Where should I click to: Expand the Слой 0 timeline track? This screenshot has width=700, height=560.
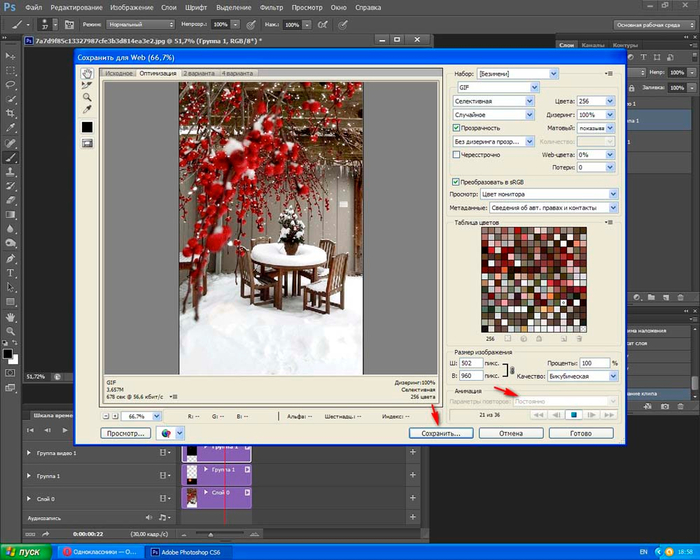coord(29,499)
